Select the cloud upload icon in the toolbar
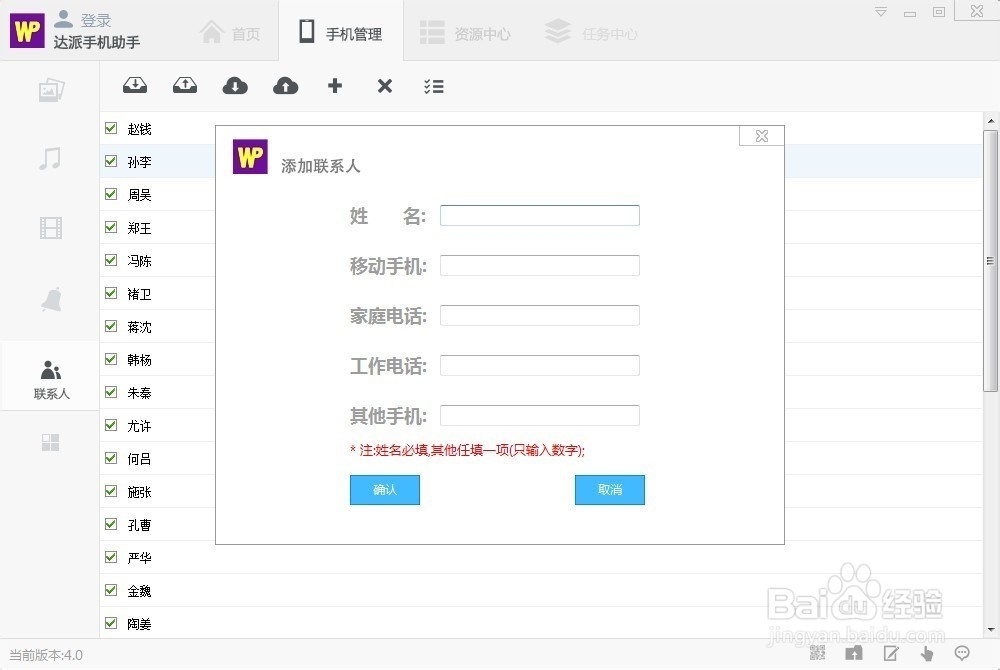Screen dimensions: 1000x670 (x=285, y=86)
